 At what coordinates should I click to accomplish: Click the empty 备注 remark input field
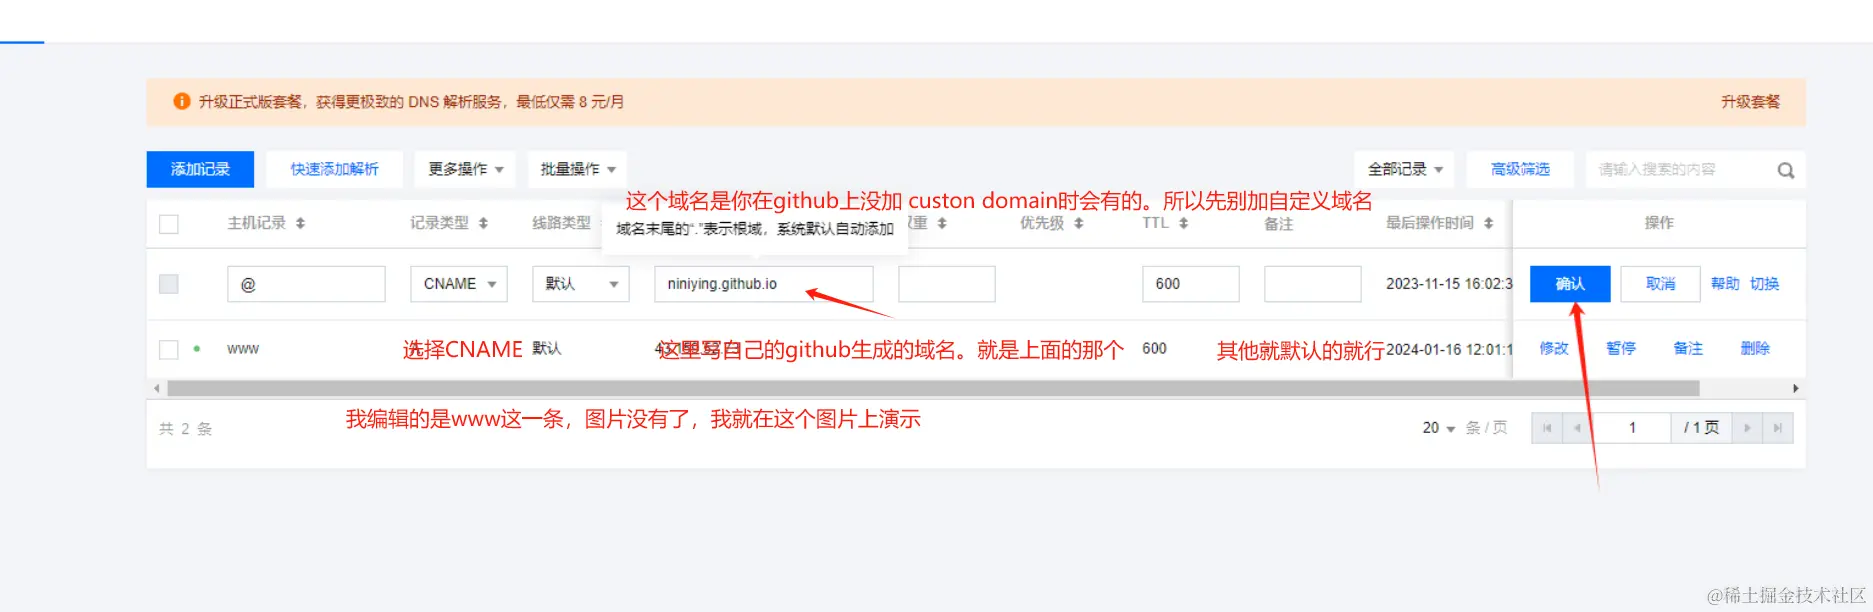1313,284
